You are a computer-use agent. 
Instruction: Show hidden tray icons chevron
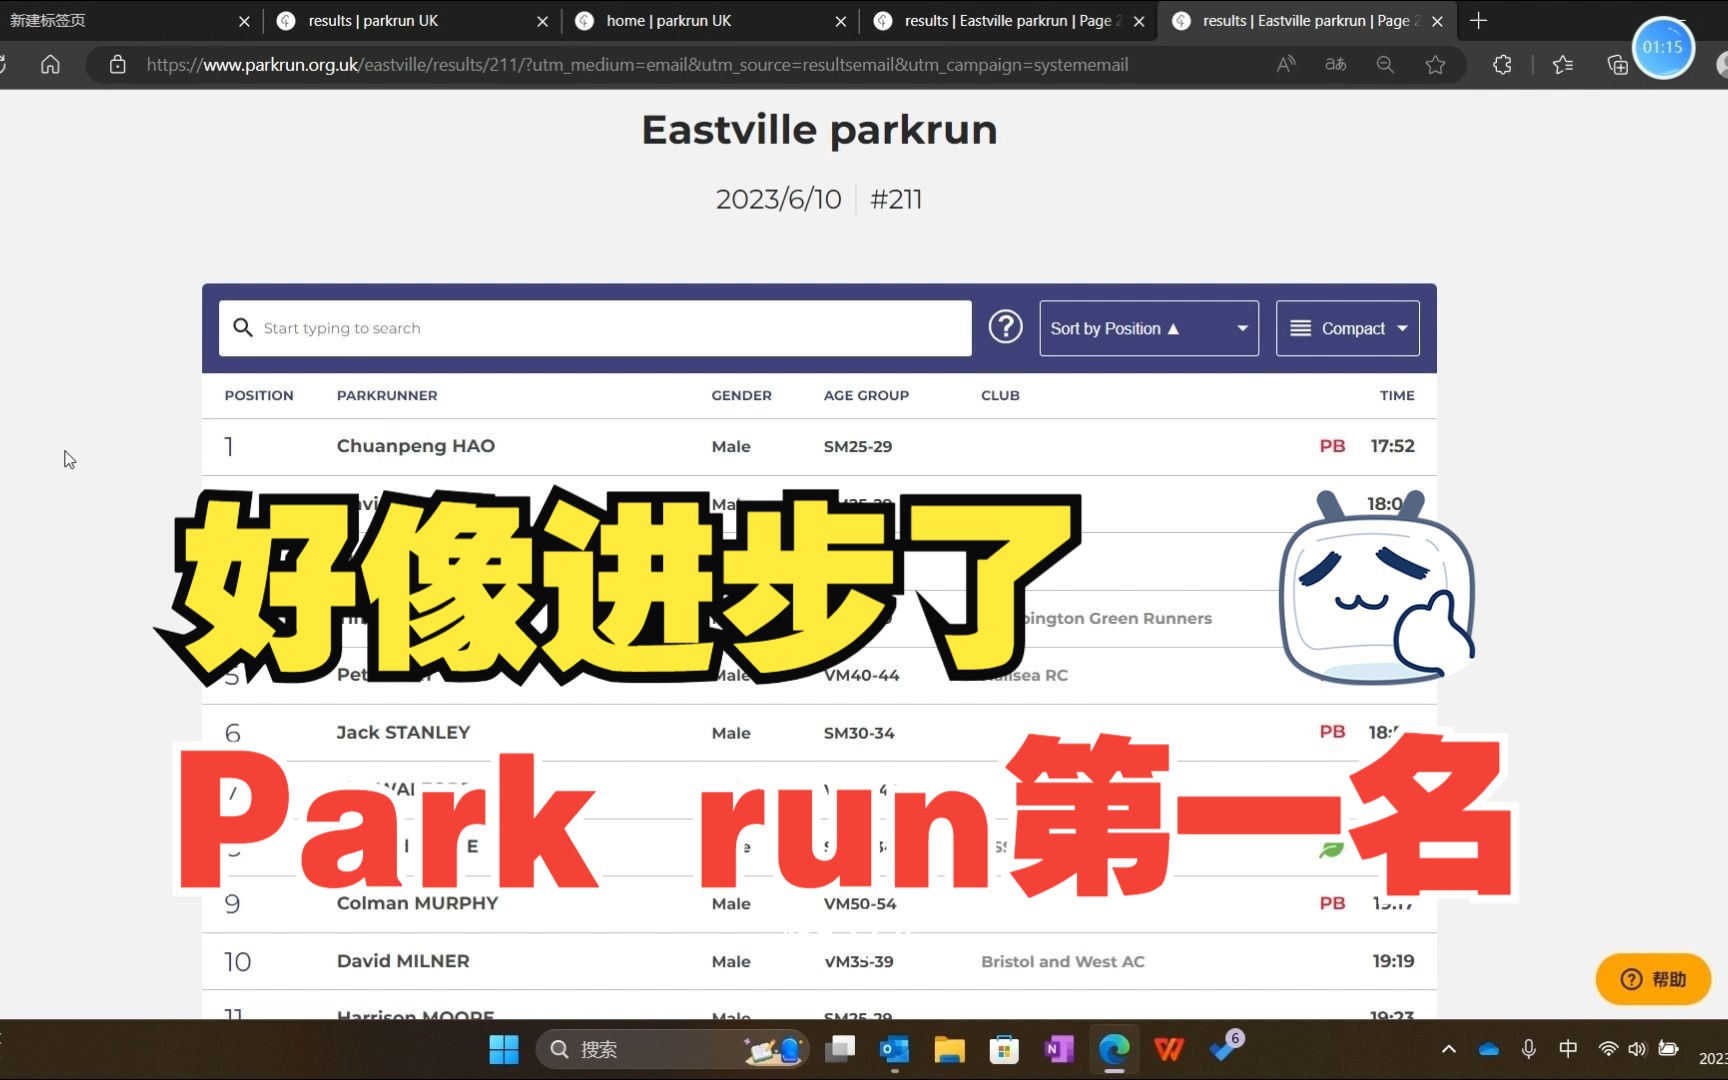click(x=1448, y=1049)
